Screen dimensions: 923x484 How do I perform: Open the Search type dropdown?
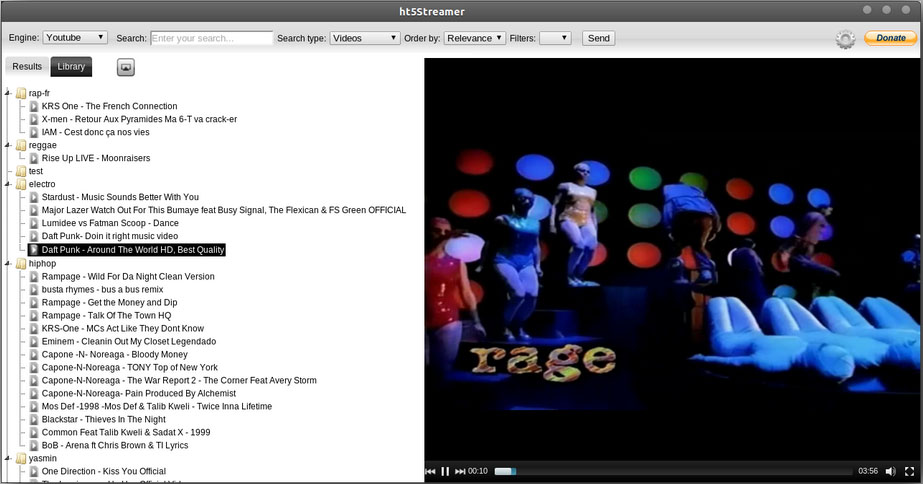tap(365, 38)
